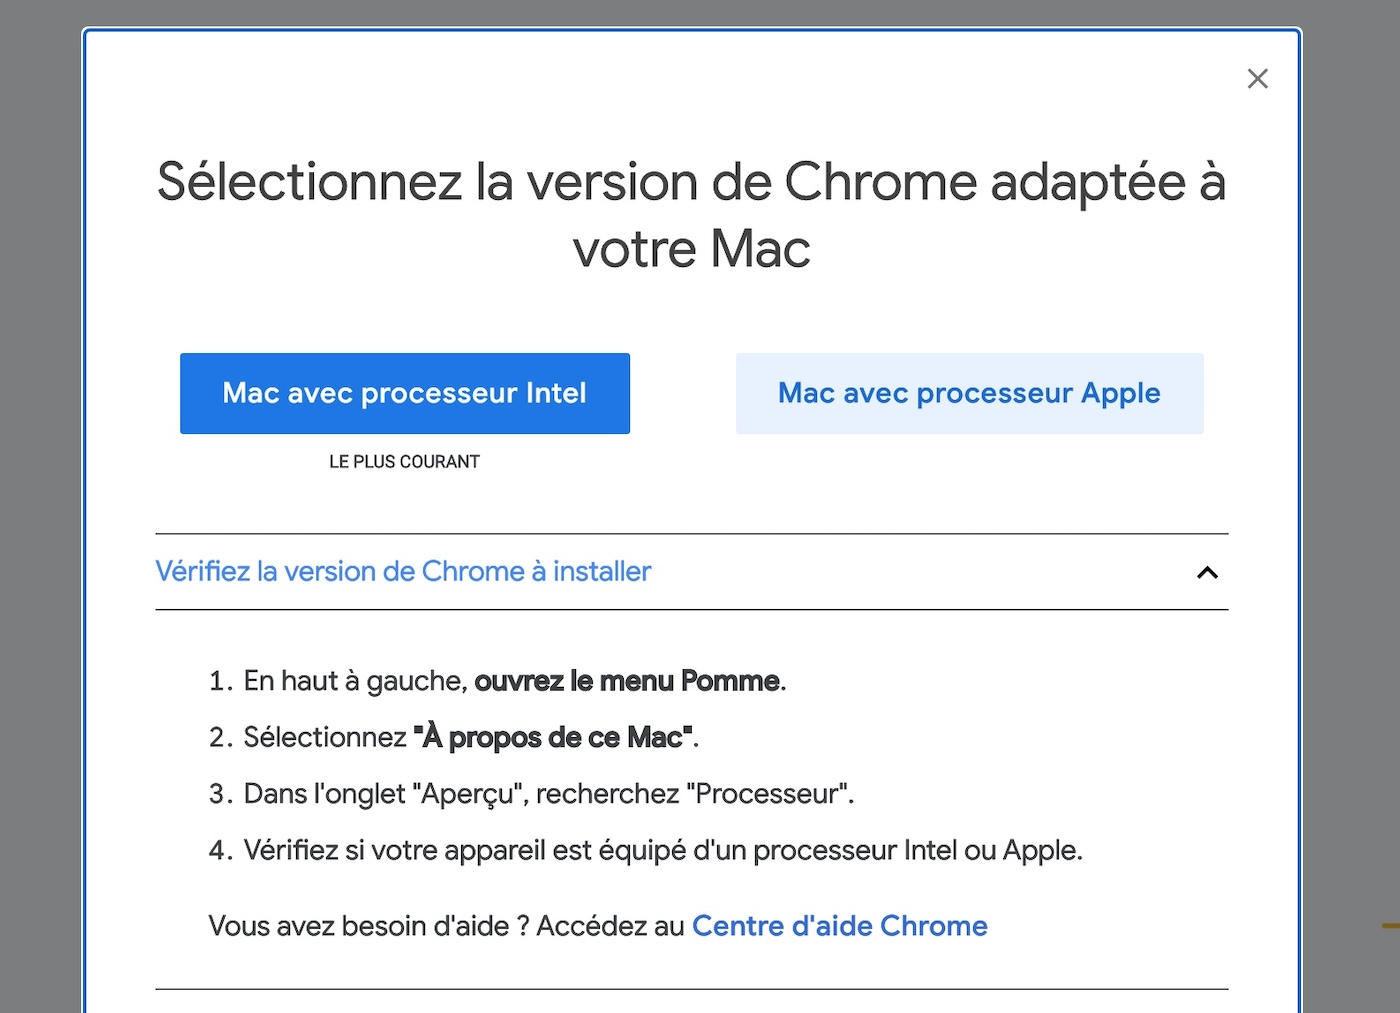The width and height of the screenshot is (1400, 1013).
Task: Click the list number "1." of instructions
Action: point(220,681)
